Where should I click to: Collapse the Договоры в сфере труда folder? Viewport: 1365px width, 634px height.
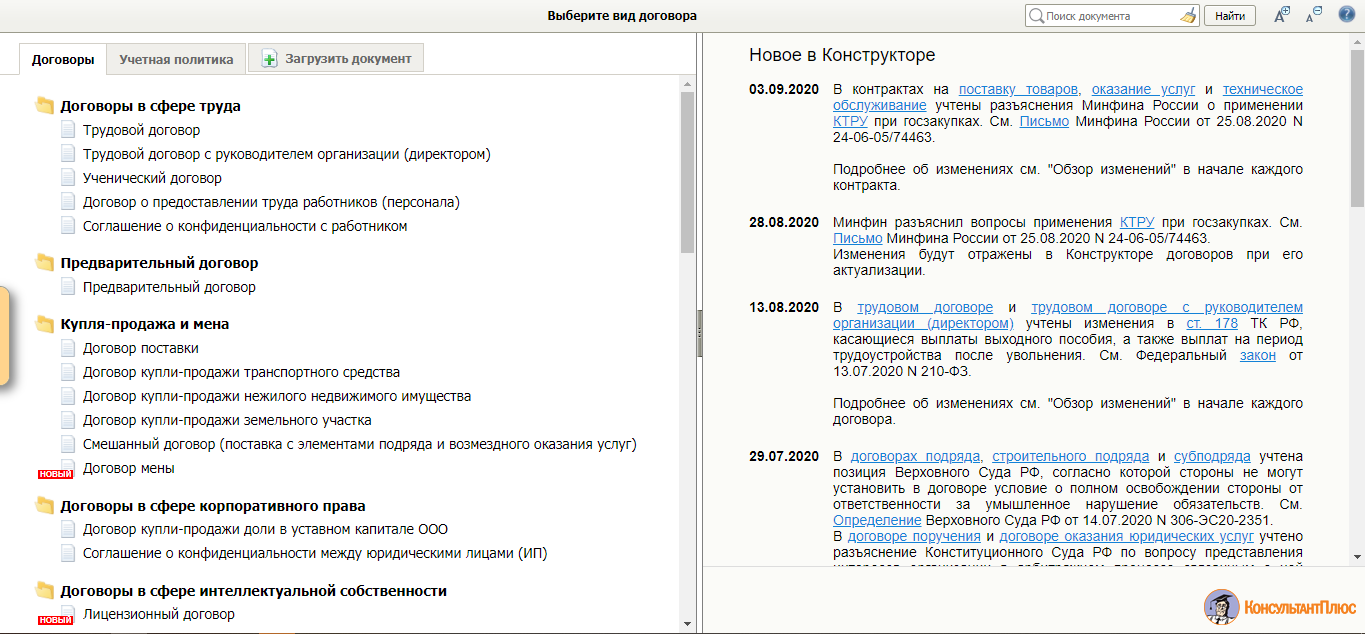[x=45, y=106]
